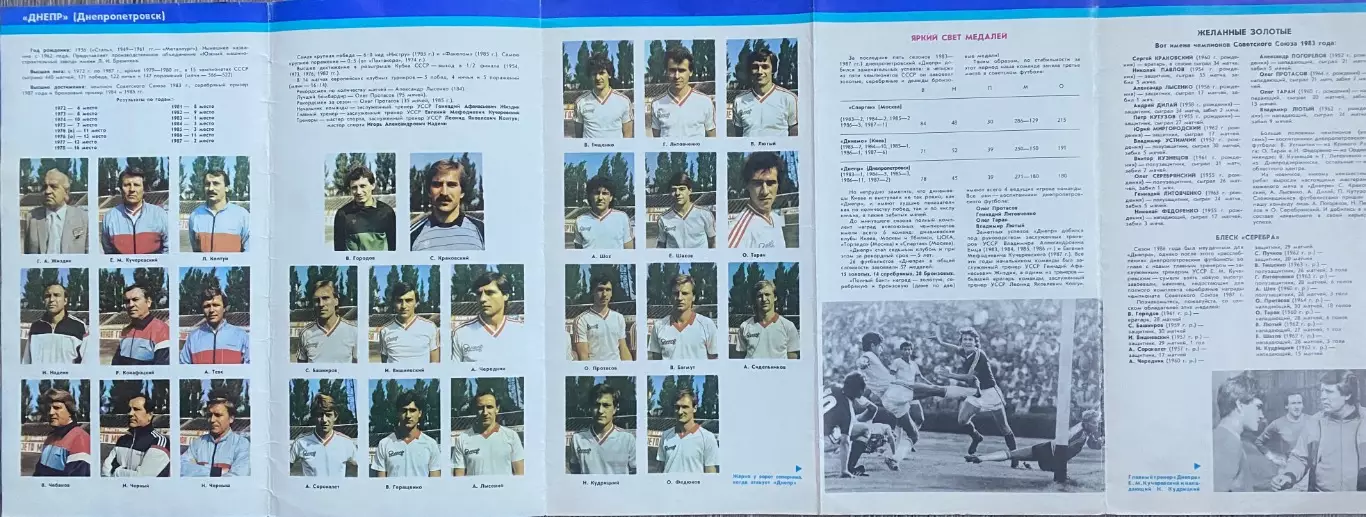Click the photo of Г. А. Жиздик
The height and width of the screenshot is (517, 1366).
pyautogui.click(x=55, y=206)
